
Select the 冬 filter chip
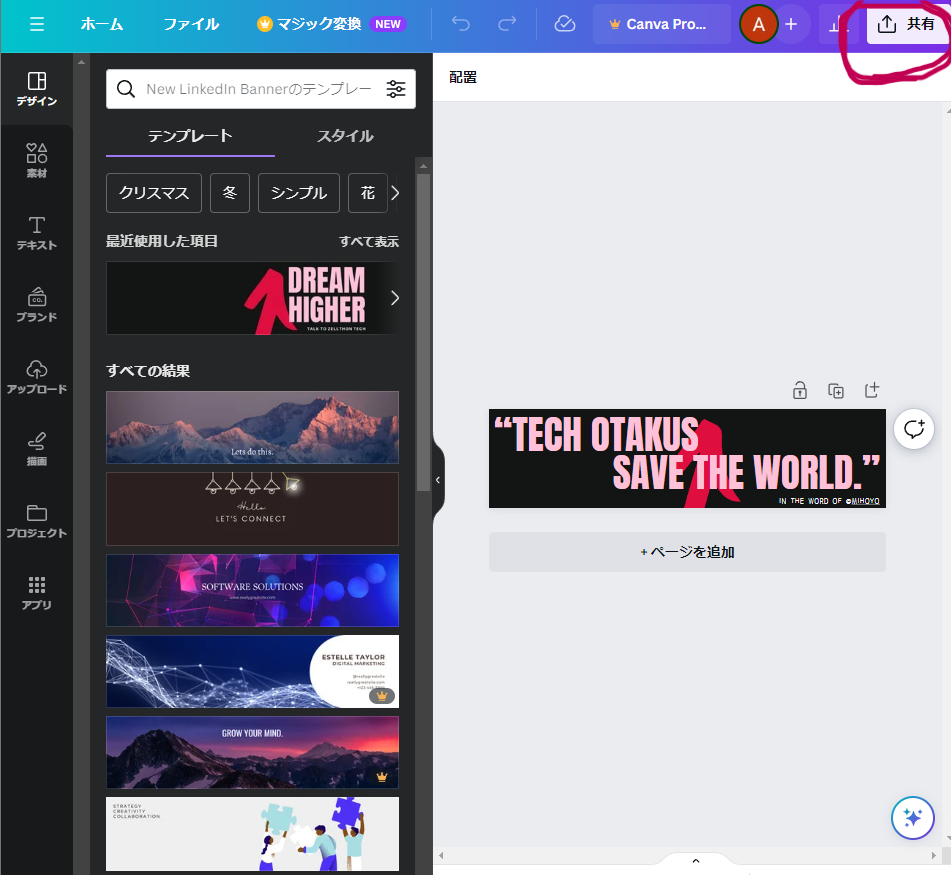230,193
